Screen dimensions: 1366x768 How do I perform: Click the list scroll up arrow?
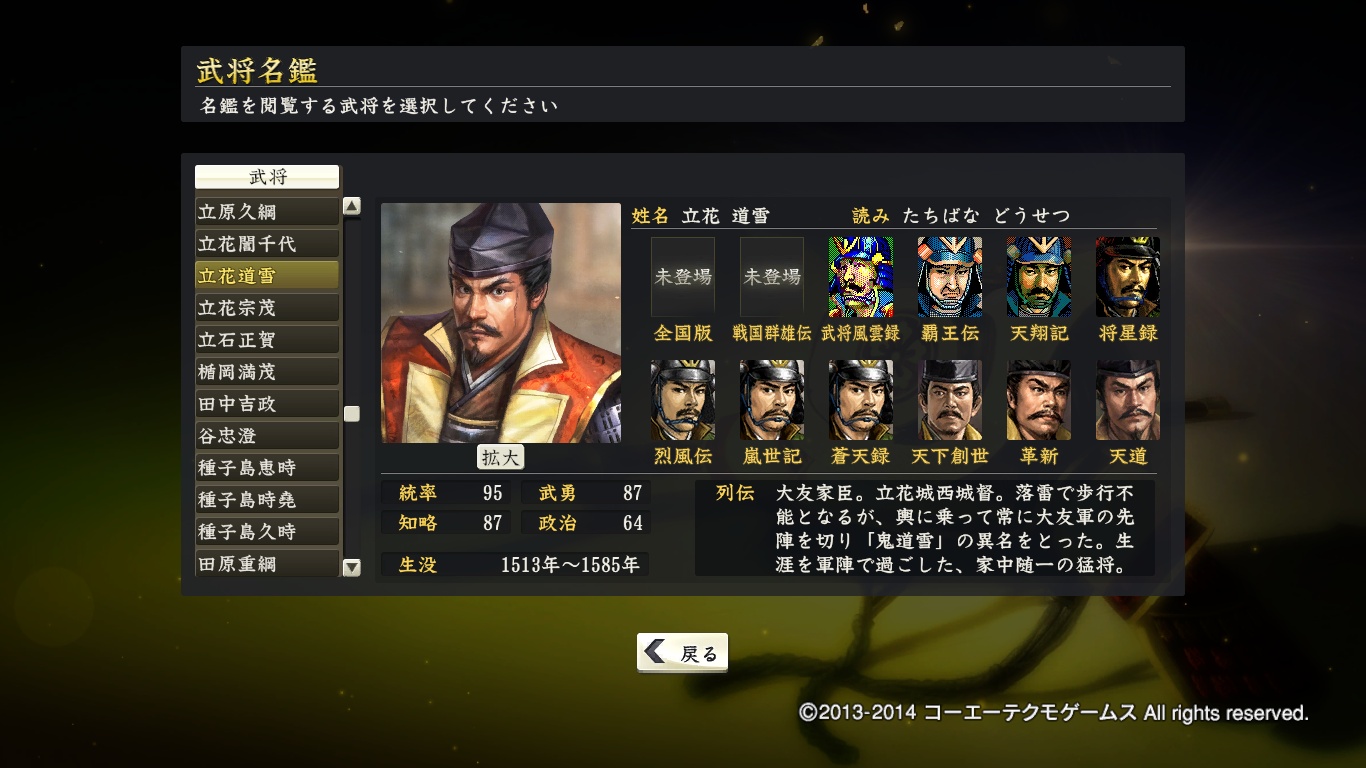[x=351, y=206]
